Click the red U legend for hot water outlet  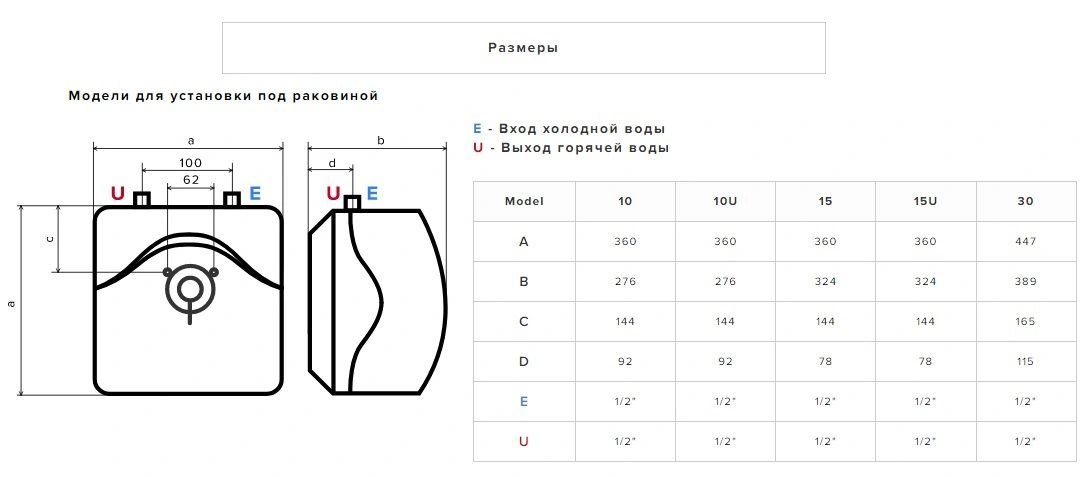(x=478, y=148)
